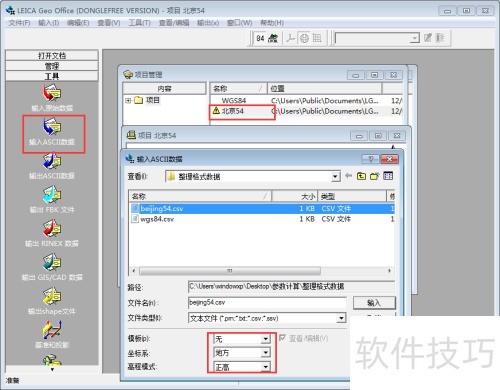This screenshot has height=390, width=500.
Task: Switch to the 打开文档 sidebar section
Action: [52, 55]
